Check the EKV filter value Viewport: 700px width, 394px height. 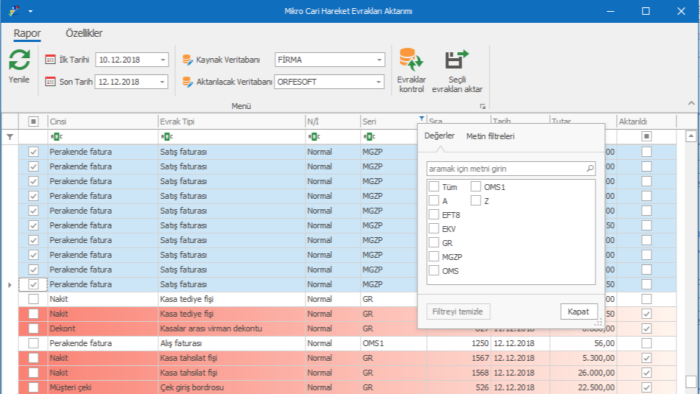(434, 228)
